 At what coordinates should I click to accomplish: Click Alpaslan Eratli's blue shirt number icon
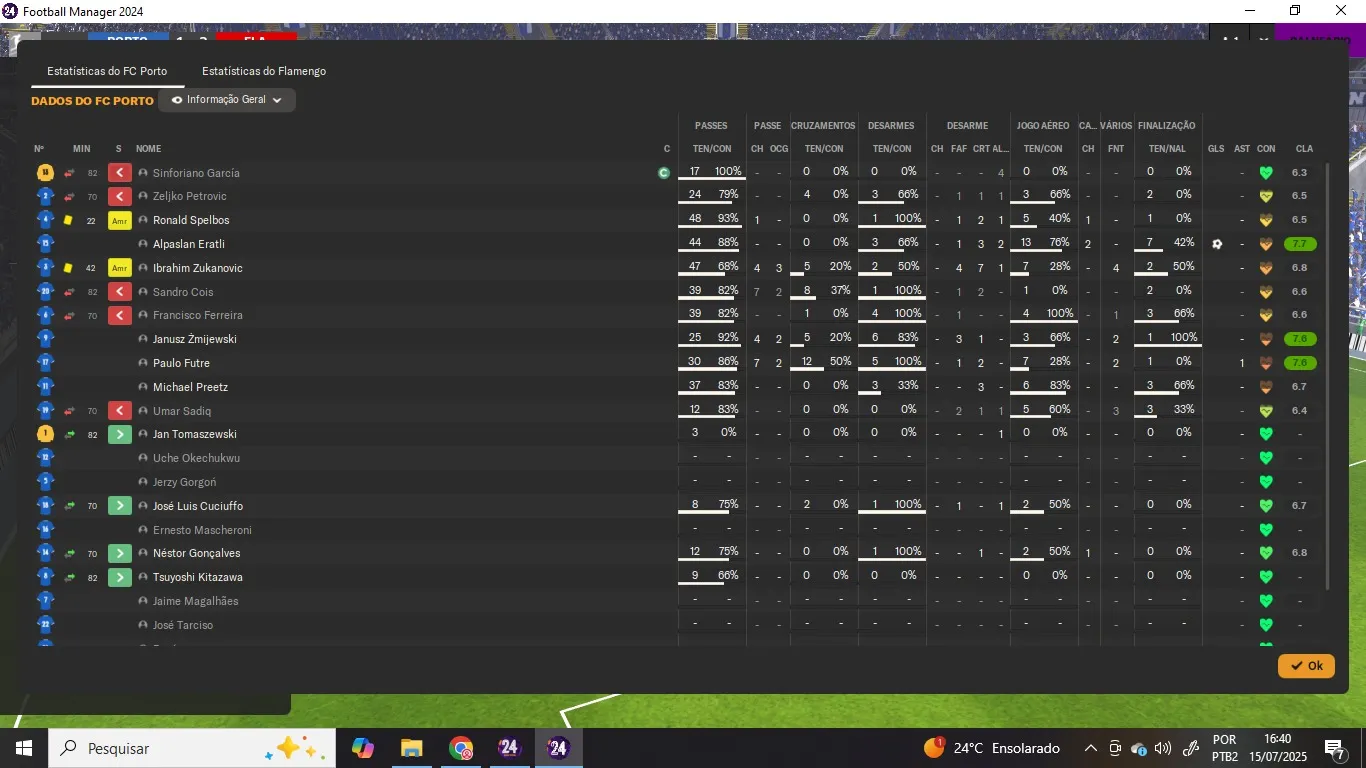[x=45, y=244]
